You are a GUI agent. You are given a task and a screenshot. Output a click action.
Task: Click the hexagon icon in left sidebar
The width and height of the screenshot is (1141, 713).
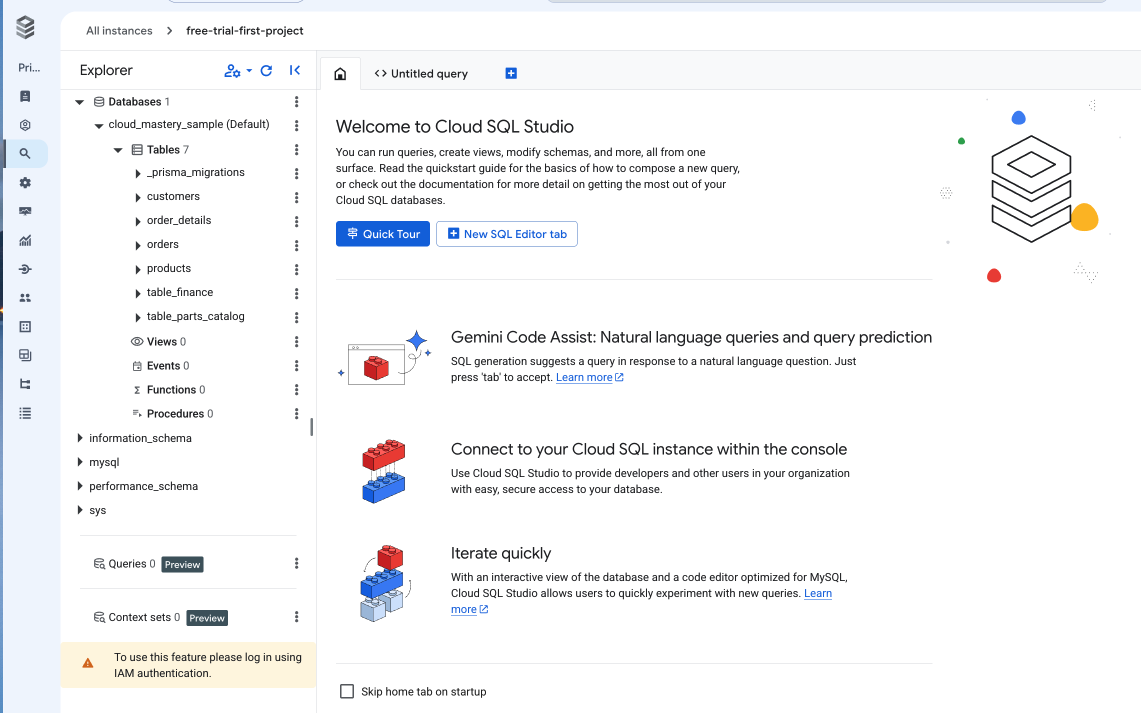(x=25, y=125)
